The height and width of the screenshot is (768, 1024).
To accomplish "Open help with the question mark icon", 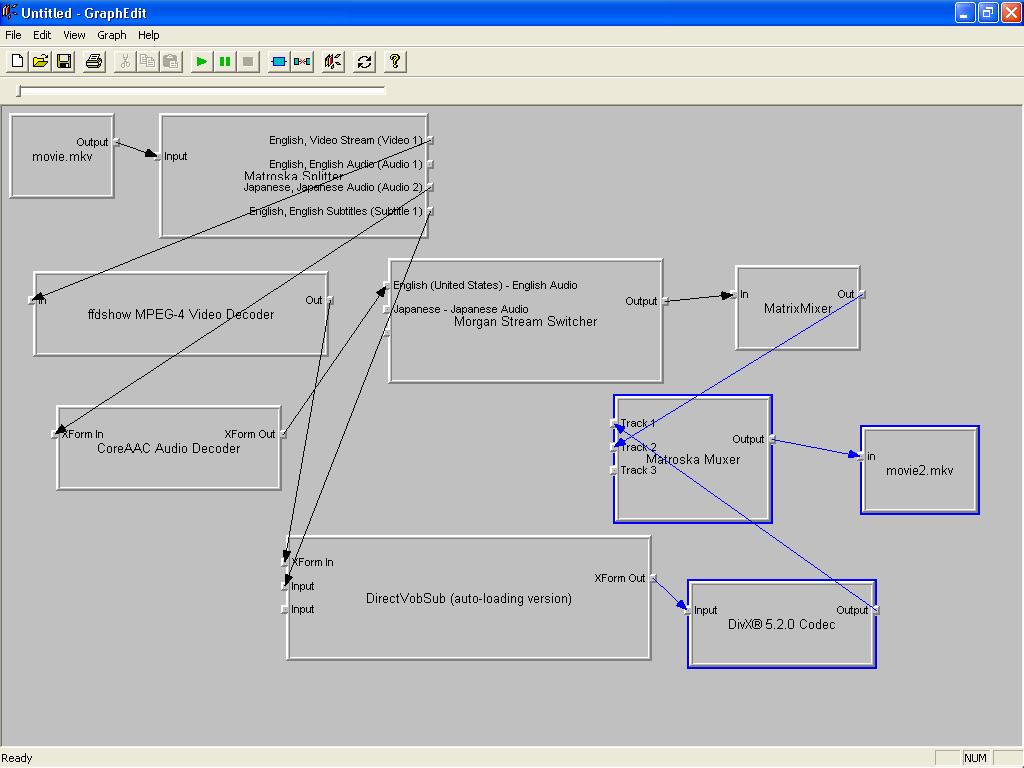I will coord(394,61).
